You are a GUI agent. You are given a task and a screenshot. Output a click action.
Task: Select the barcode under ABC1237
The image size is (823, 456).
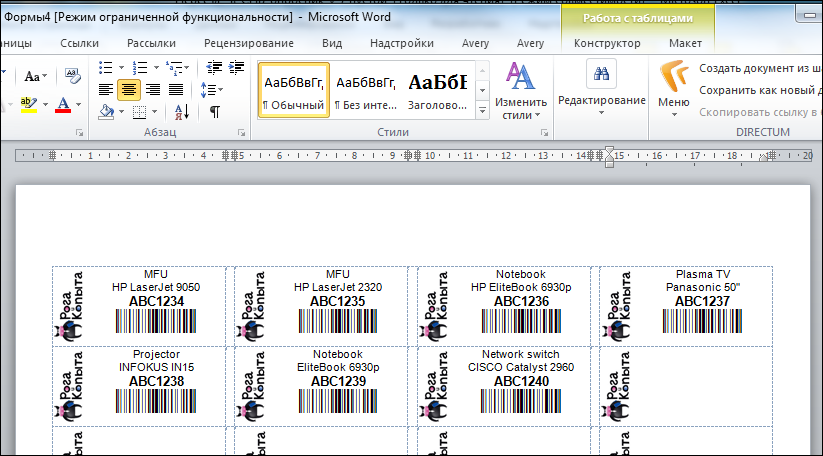click(702, 321)
